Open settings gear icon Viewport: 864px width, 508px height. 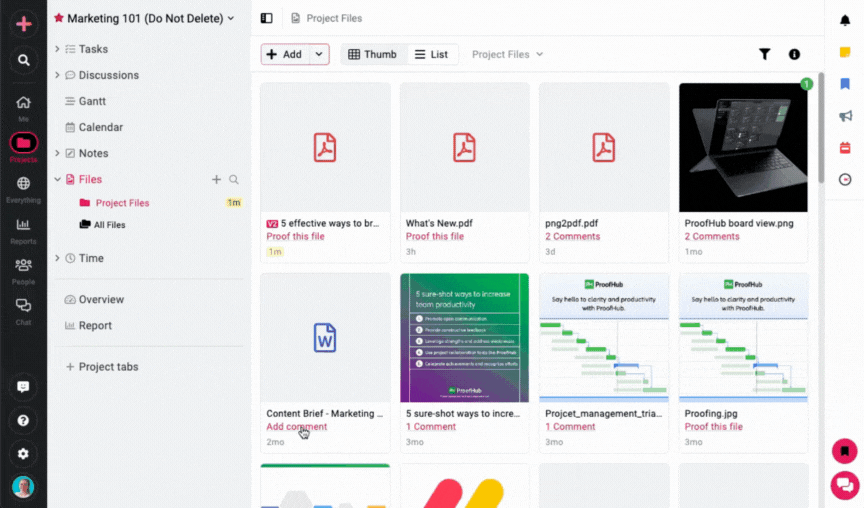click(23, 454)
